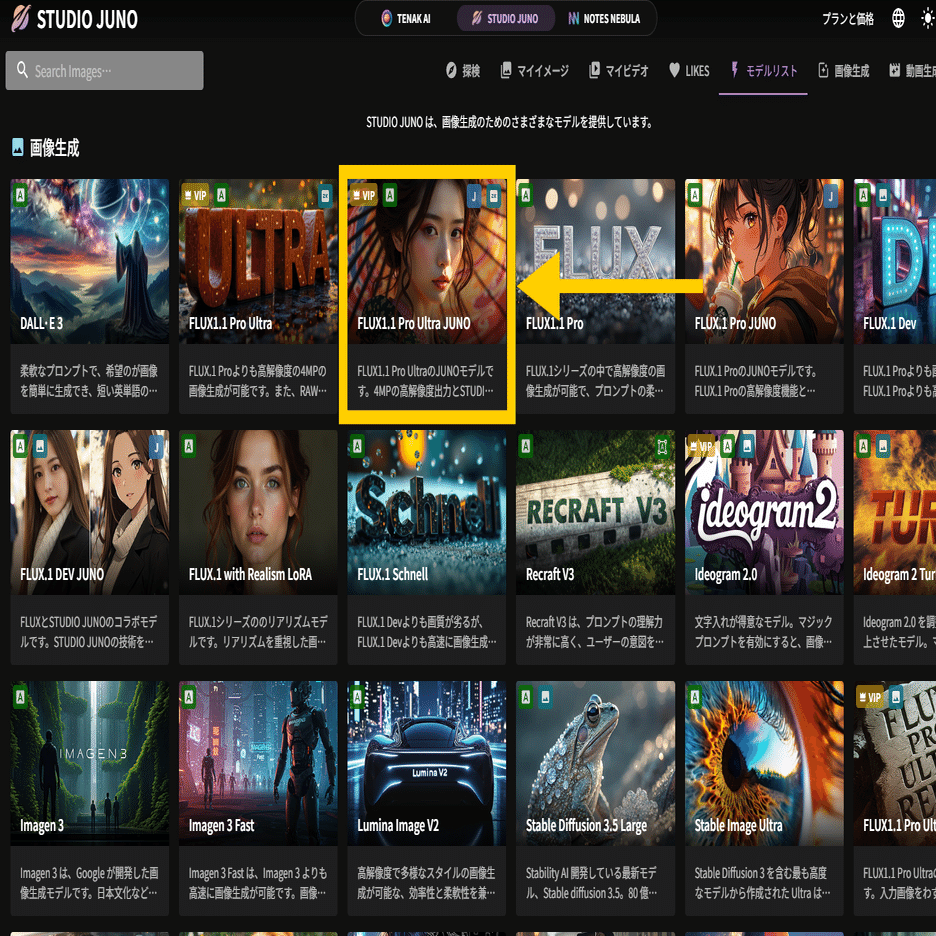The image size is (936, 936).
Task: Open the Stable Image Ultra model thumbnail
Action: [x=764, y=763]
